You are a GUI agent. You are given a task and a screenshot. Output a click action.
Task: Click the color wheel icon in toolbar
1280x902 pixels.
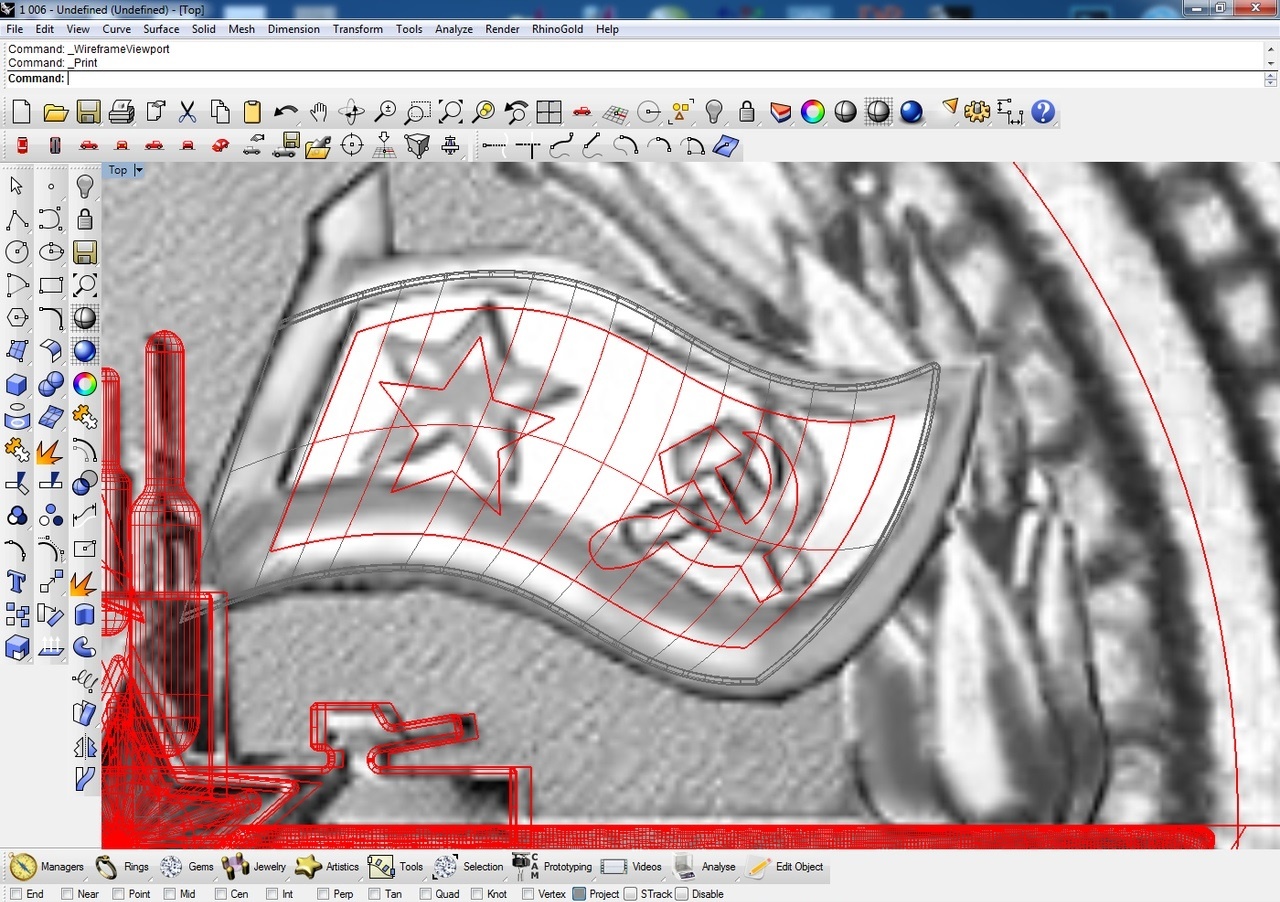[813, 112]
